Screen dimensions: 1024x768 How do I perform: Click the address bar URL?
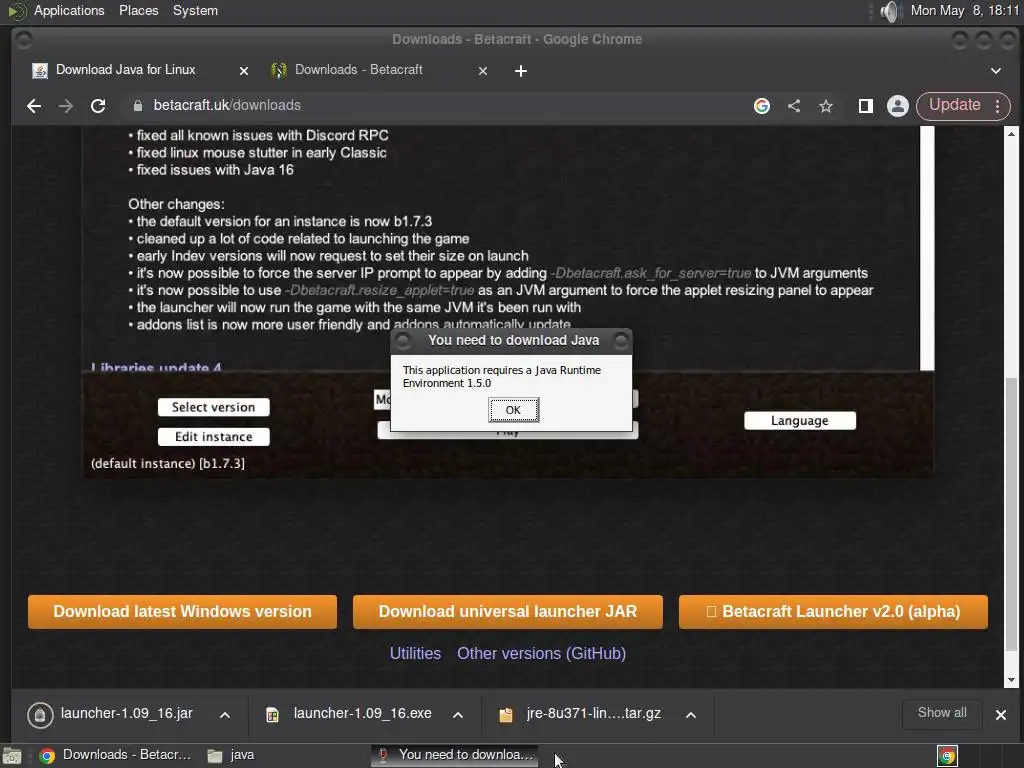(227, 105)
